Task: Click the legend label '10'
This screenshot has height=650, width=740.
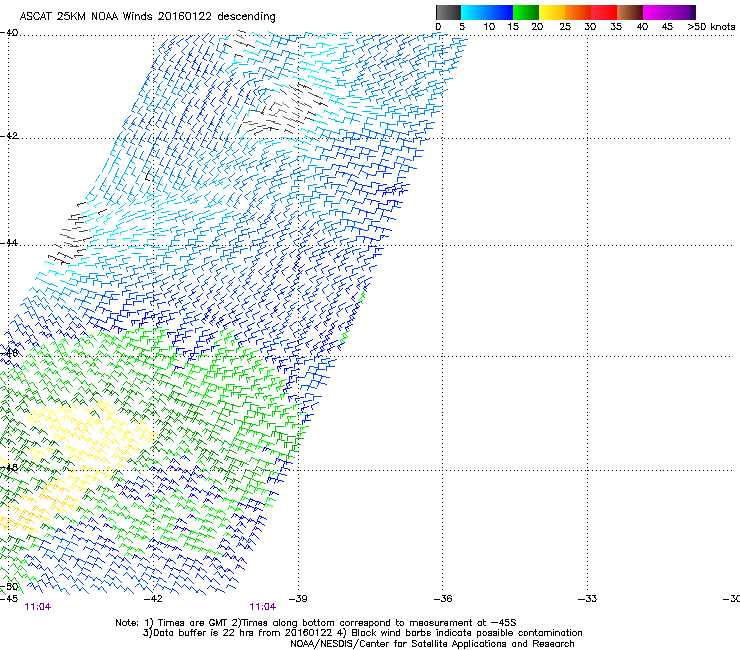Action: 489,27
